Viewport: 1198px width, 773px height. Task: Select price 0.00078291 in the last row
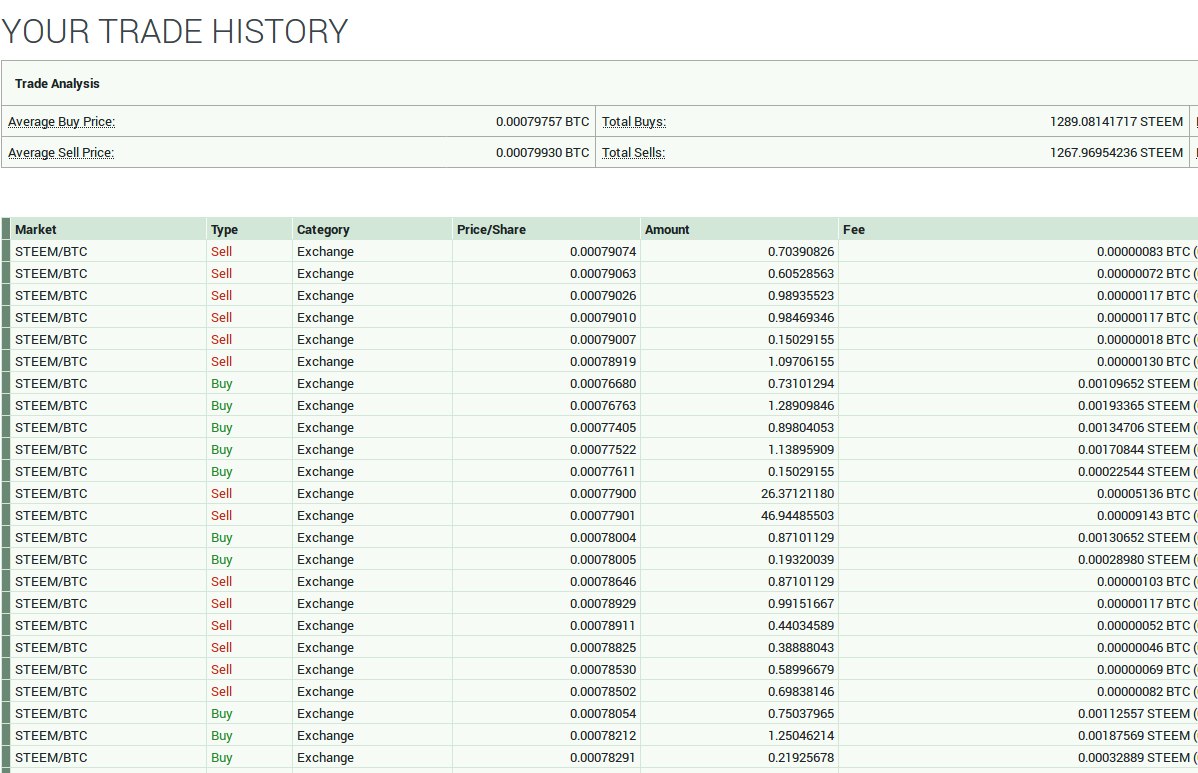point(603,758)
